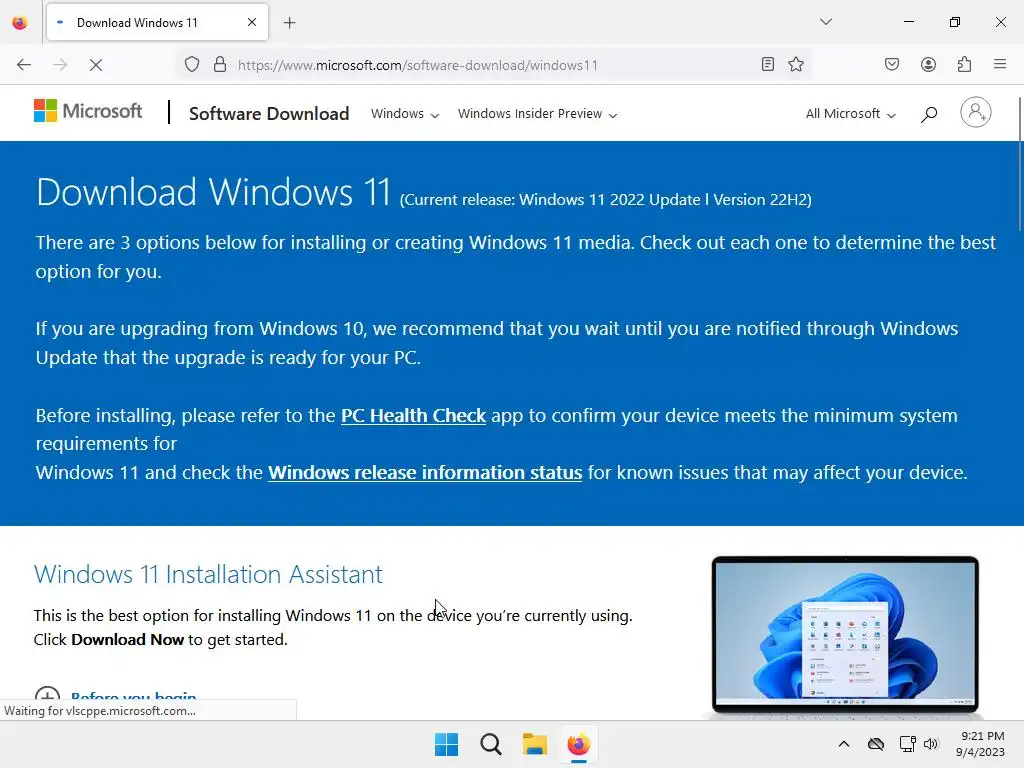This screenshot has height=768, width=1024.
Task: Expand the Windows menu
Action: [405, 114]
